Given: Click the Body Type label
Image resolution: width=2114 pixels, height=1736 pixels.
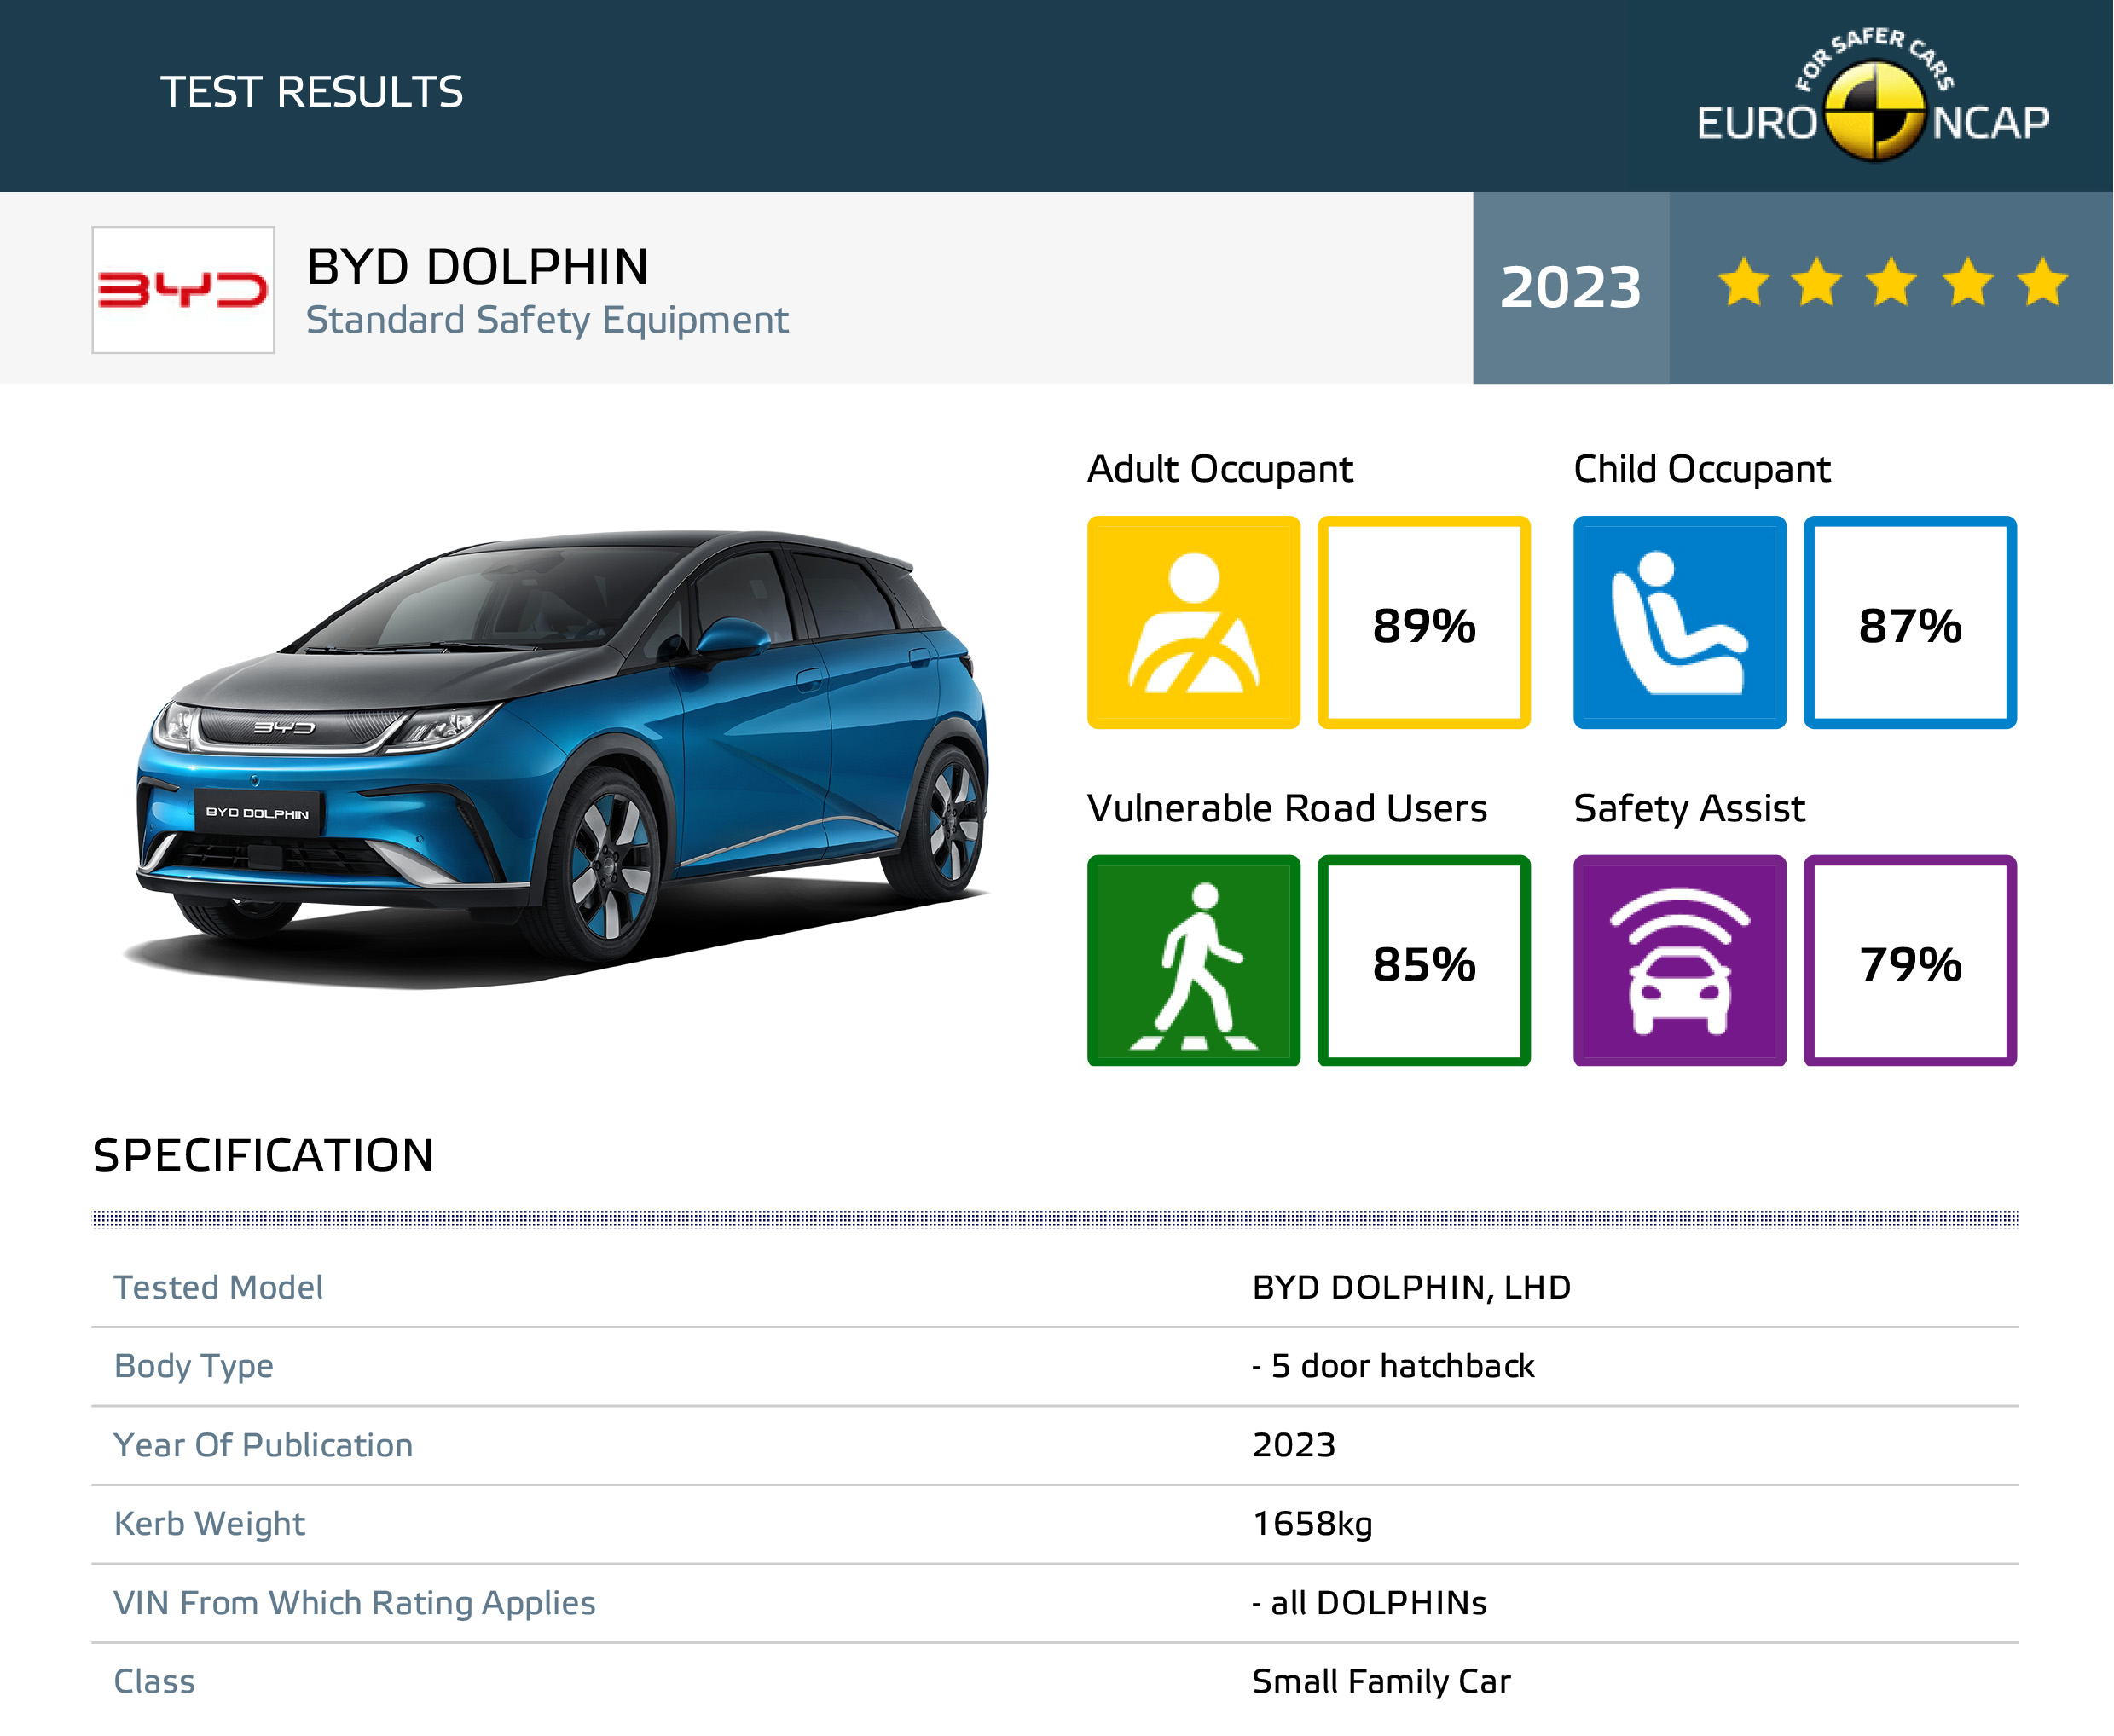Looking at the screenshot, I should 193,1366.
